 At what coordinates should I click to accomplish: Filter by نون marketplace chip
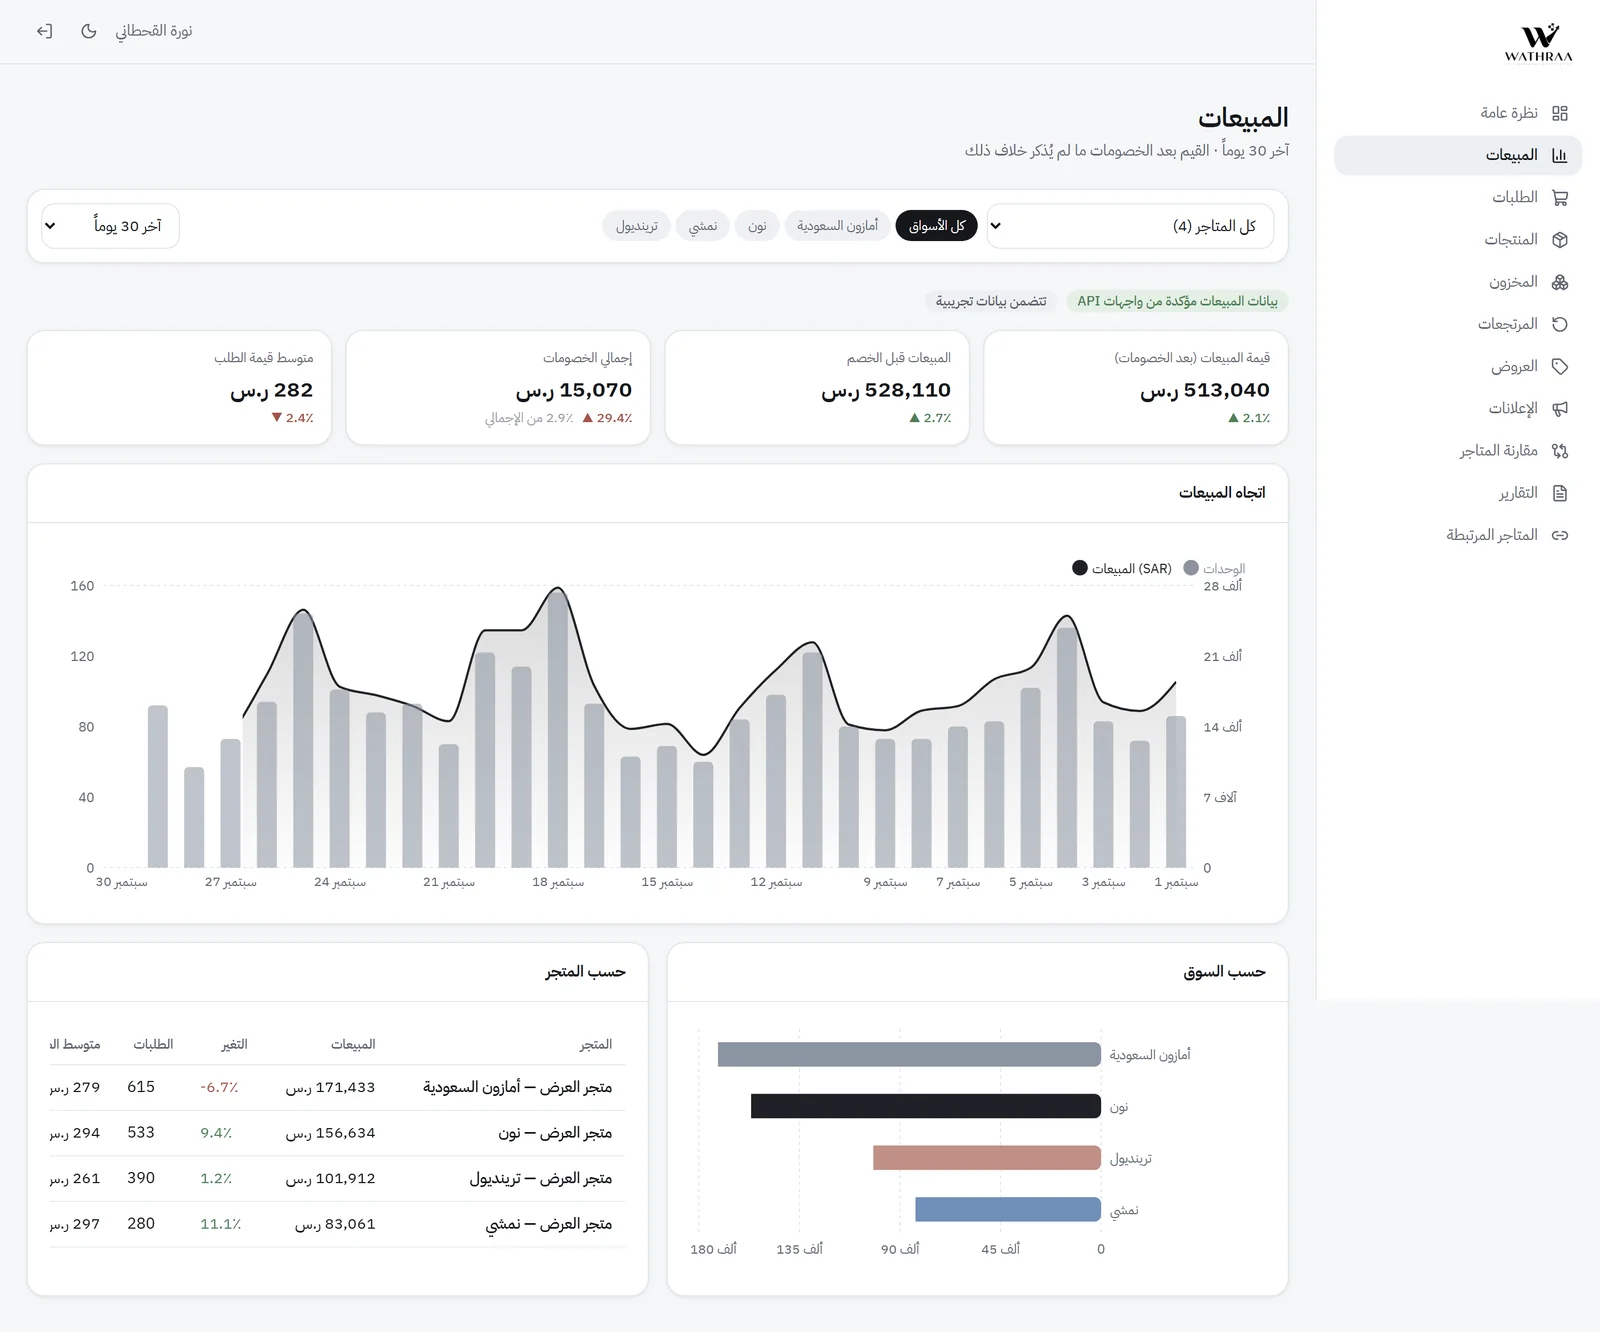coord(757,226)
